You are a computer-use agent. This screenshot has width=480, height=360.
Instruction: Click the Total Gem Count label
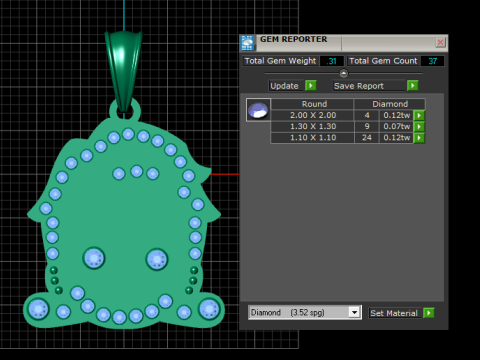click(383, 61)
